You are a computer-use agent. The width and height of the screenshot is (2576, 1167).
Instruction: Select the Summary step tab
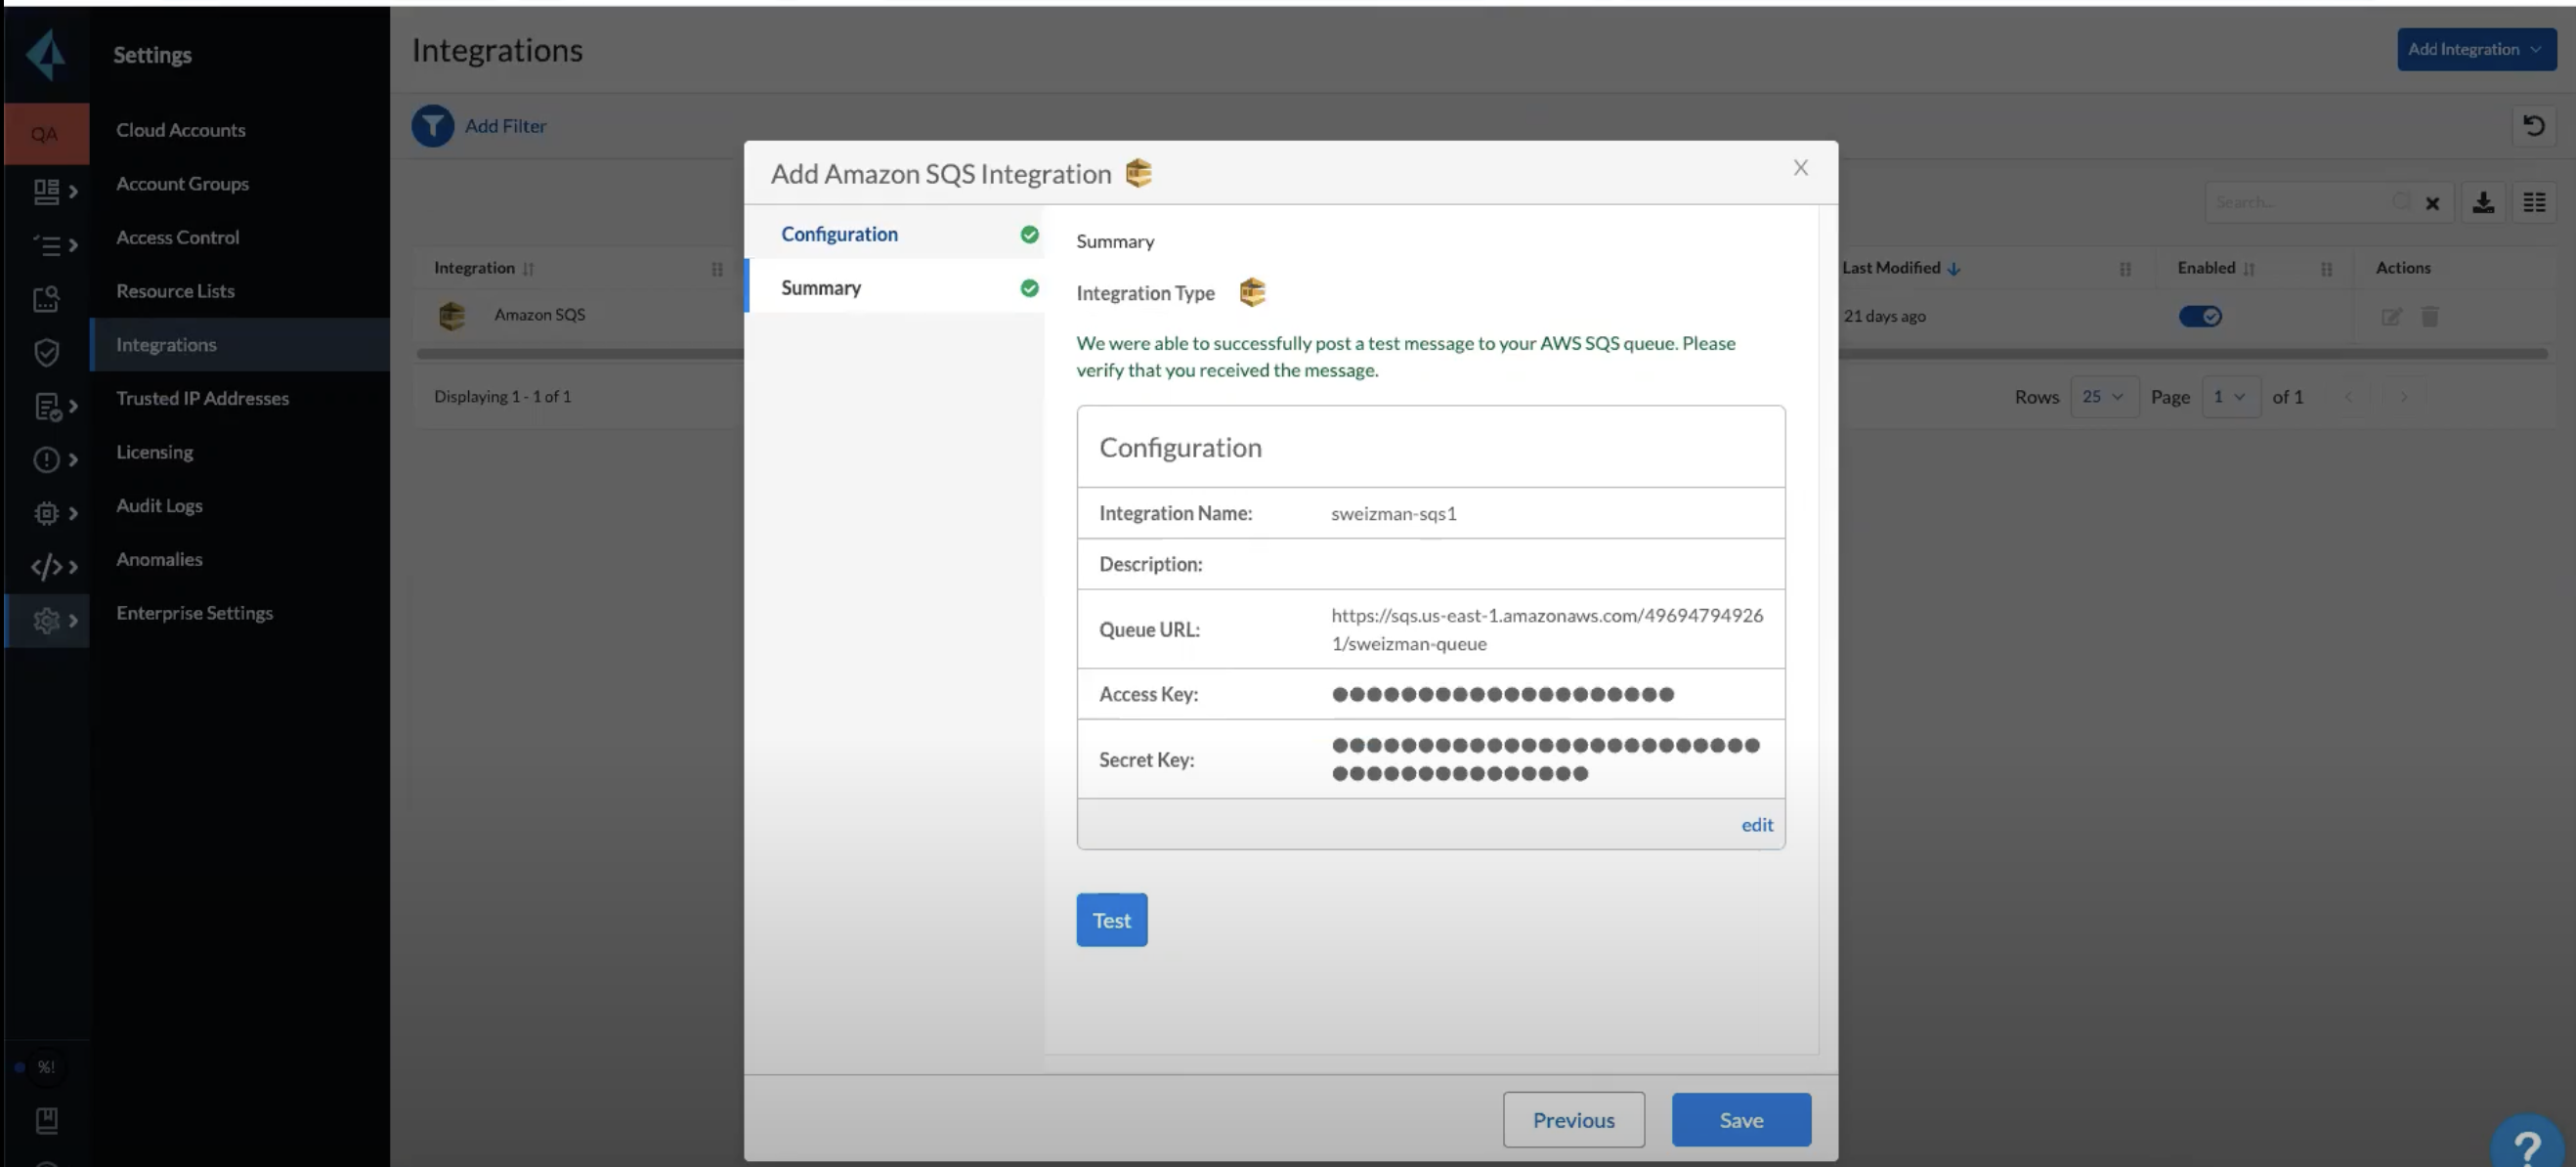pos(894,287)
